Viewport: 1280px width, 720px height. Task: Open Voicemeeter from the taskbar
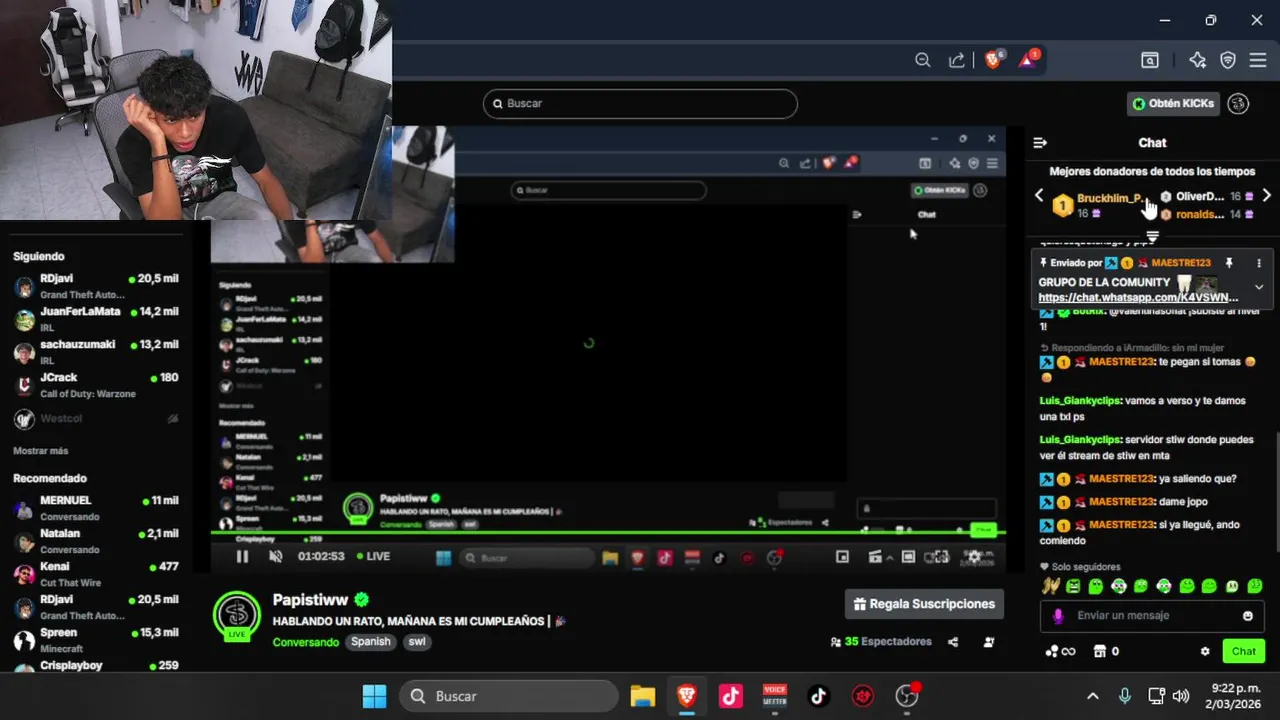pos(775,696)
